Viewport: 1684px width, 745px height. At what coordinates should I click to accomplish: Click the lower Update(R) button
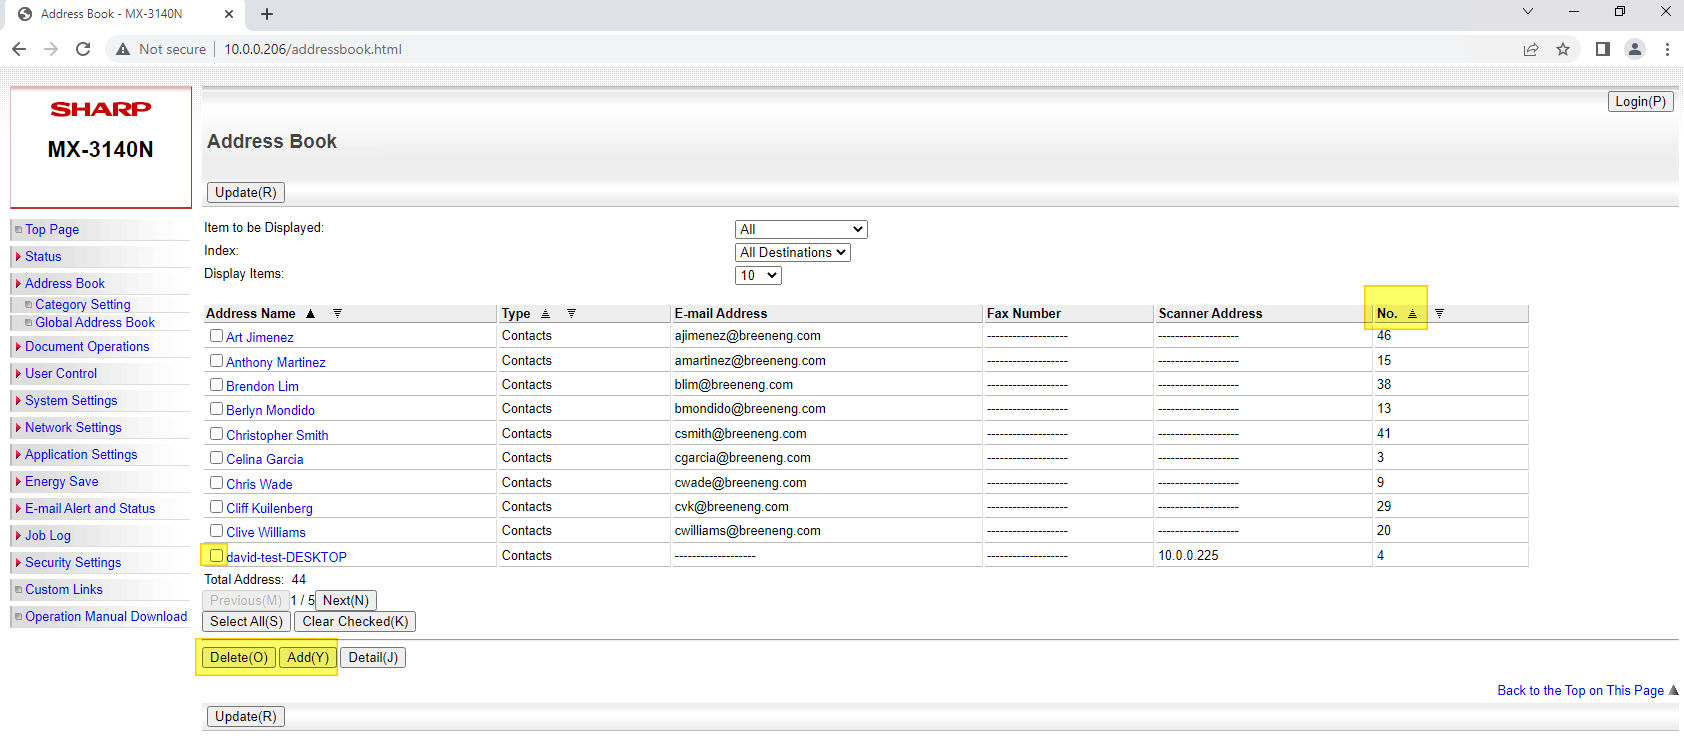(x=246, y=716)
